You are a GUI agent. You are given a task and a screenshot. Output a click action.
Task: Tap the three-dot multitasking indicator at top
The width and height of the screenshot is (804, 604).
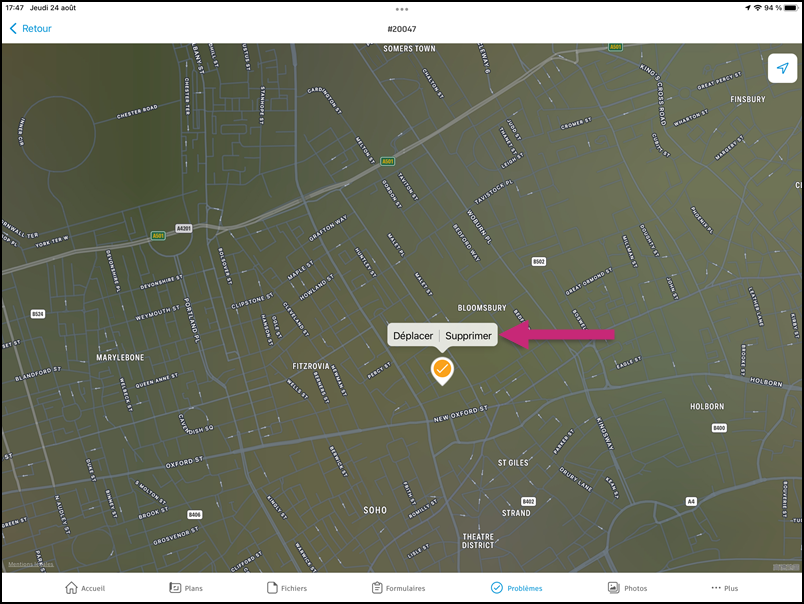point(402,9)
